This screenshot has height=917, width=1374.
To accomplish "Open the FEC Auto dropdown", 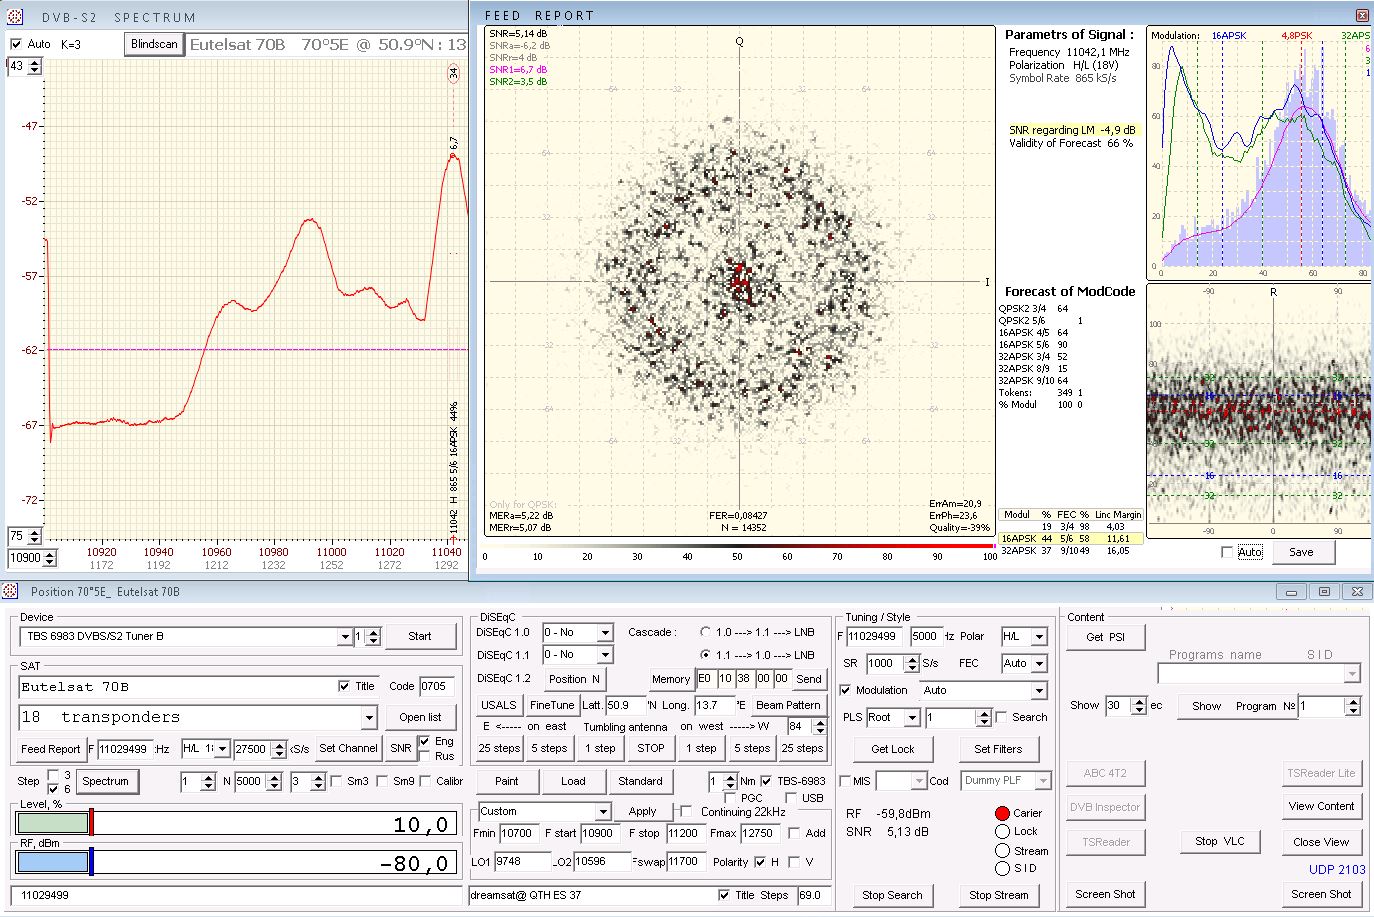I will 1039,663.
